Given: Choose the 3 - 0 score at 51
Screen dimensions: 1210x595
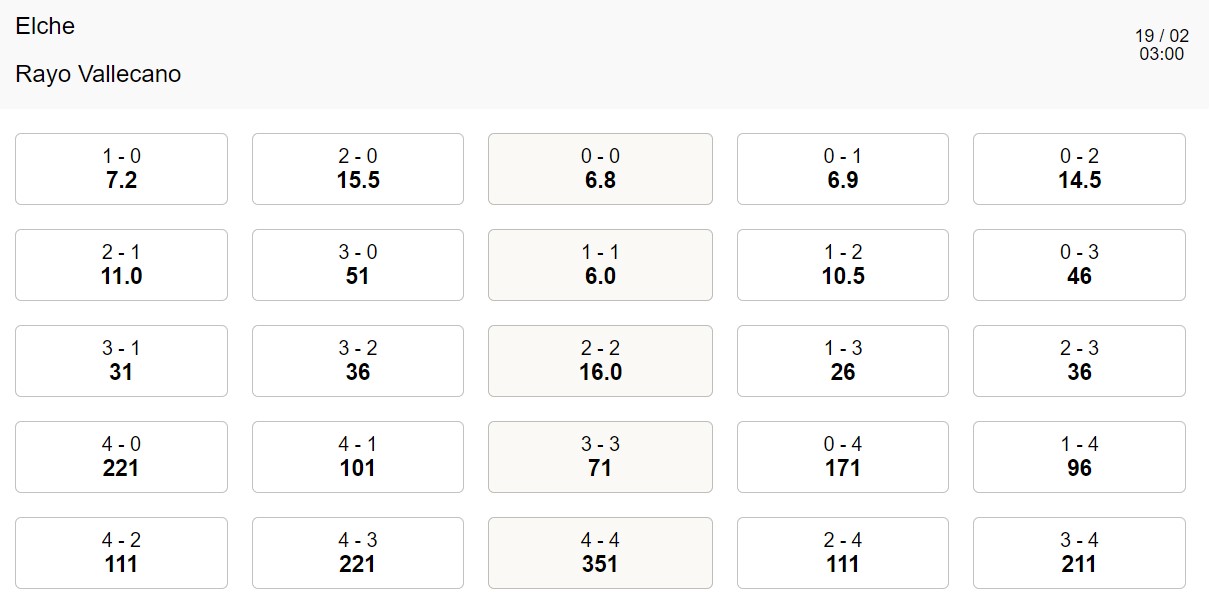Looking at the screenshot, I should pyautogui.click(x=357, y=265).
